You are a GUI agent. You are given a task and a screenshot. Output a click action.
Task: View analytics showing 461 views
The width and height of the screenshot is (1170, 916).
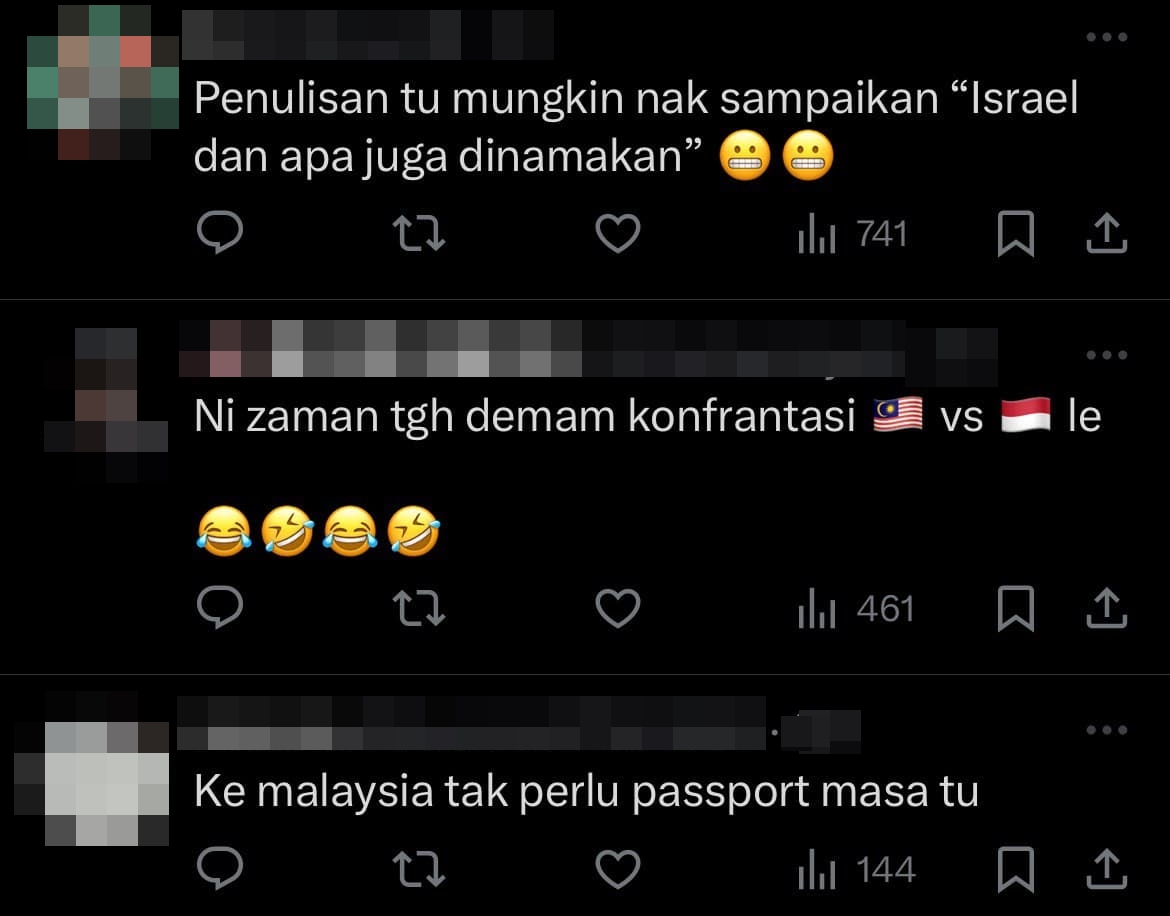[856, 609]
